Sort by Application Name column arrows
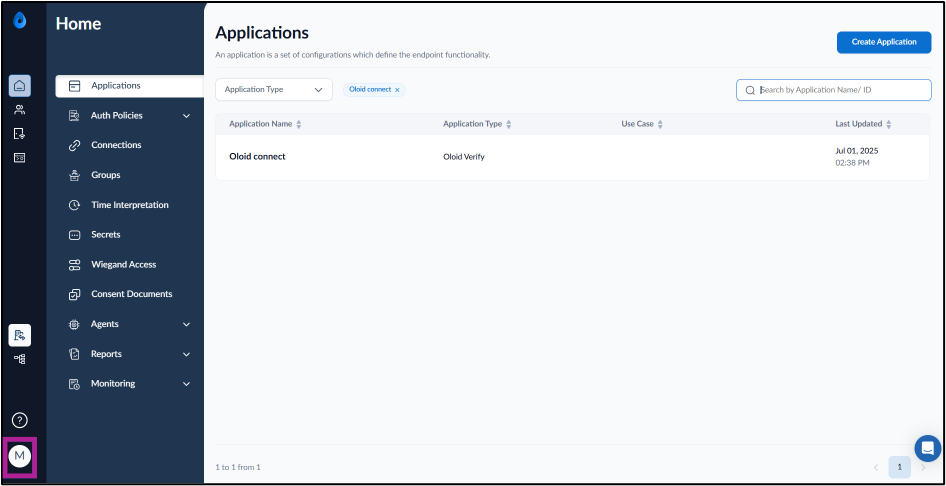The height and width of the screenshot is (486, 946). (x=299, y=124)
